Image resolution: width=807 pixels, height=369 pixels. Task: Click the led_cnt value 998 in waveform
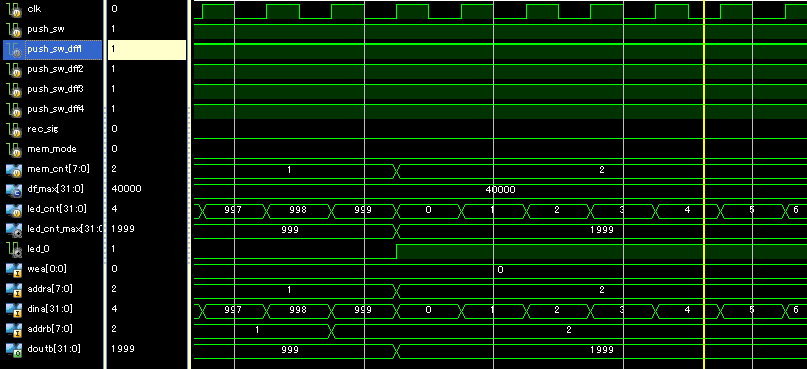(298, 210)
